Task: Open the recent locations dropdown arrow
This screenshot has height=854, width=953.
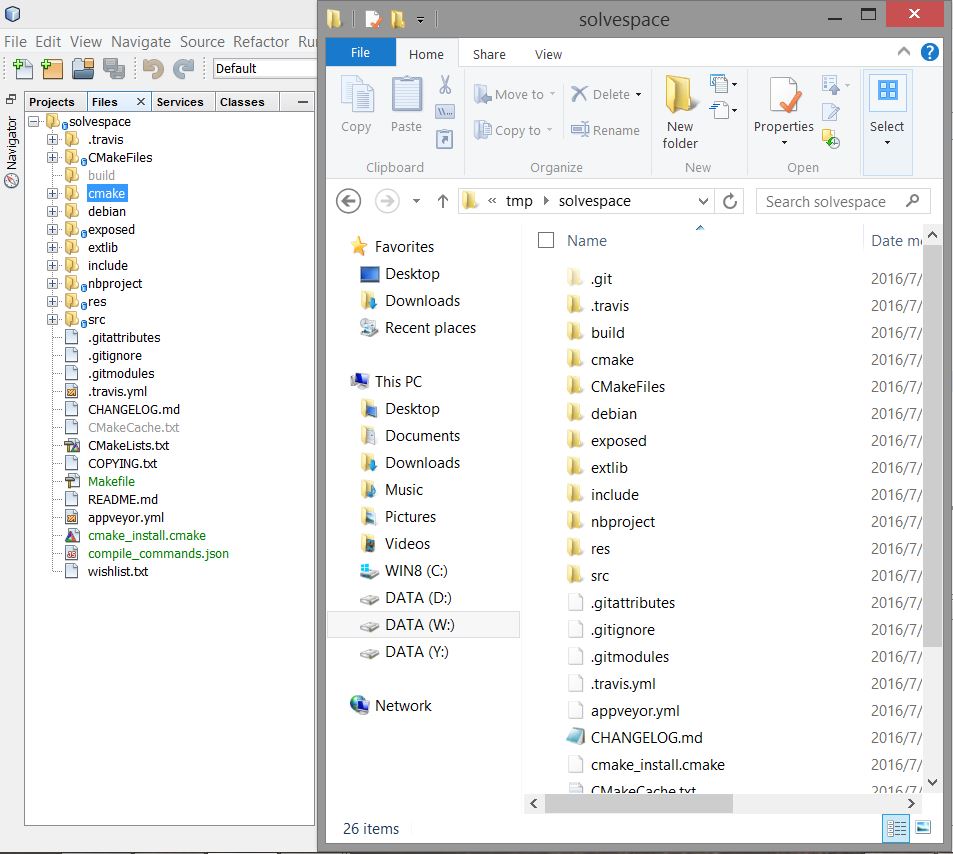Action: (x=416, y=201)
